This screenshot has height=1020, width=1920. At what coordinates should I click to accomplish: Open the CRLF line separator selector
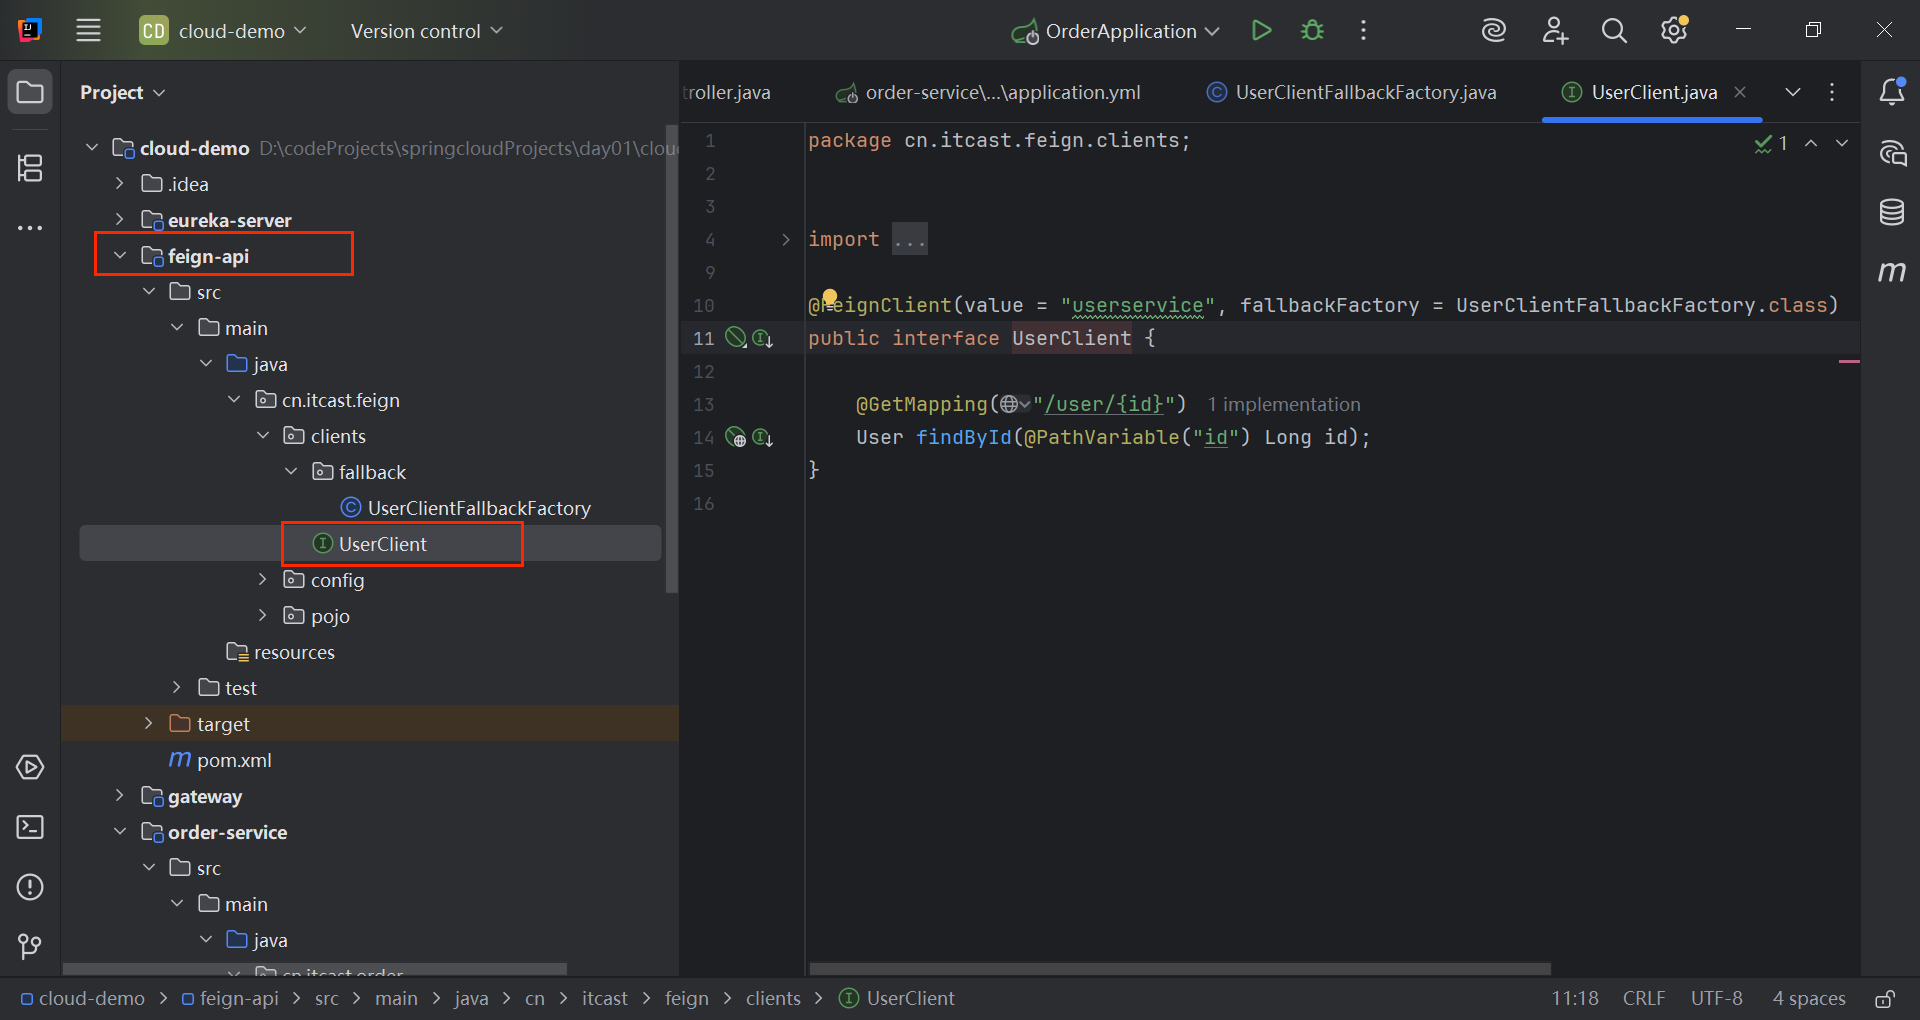(1644, 999)
